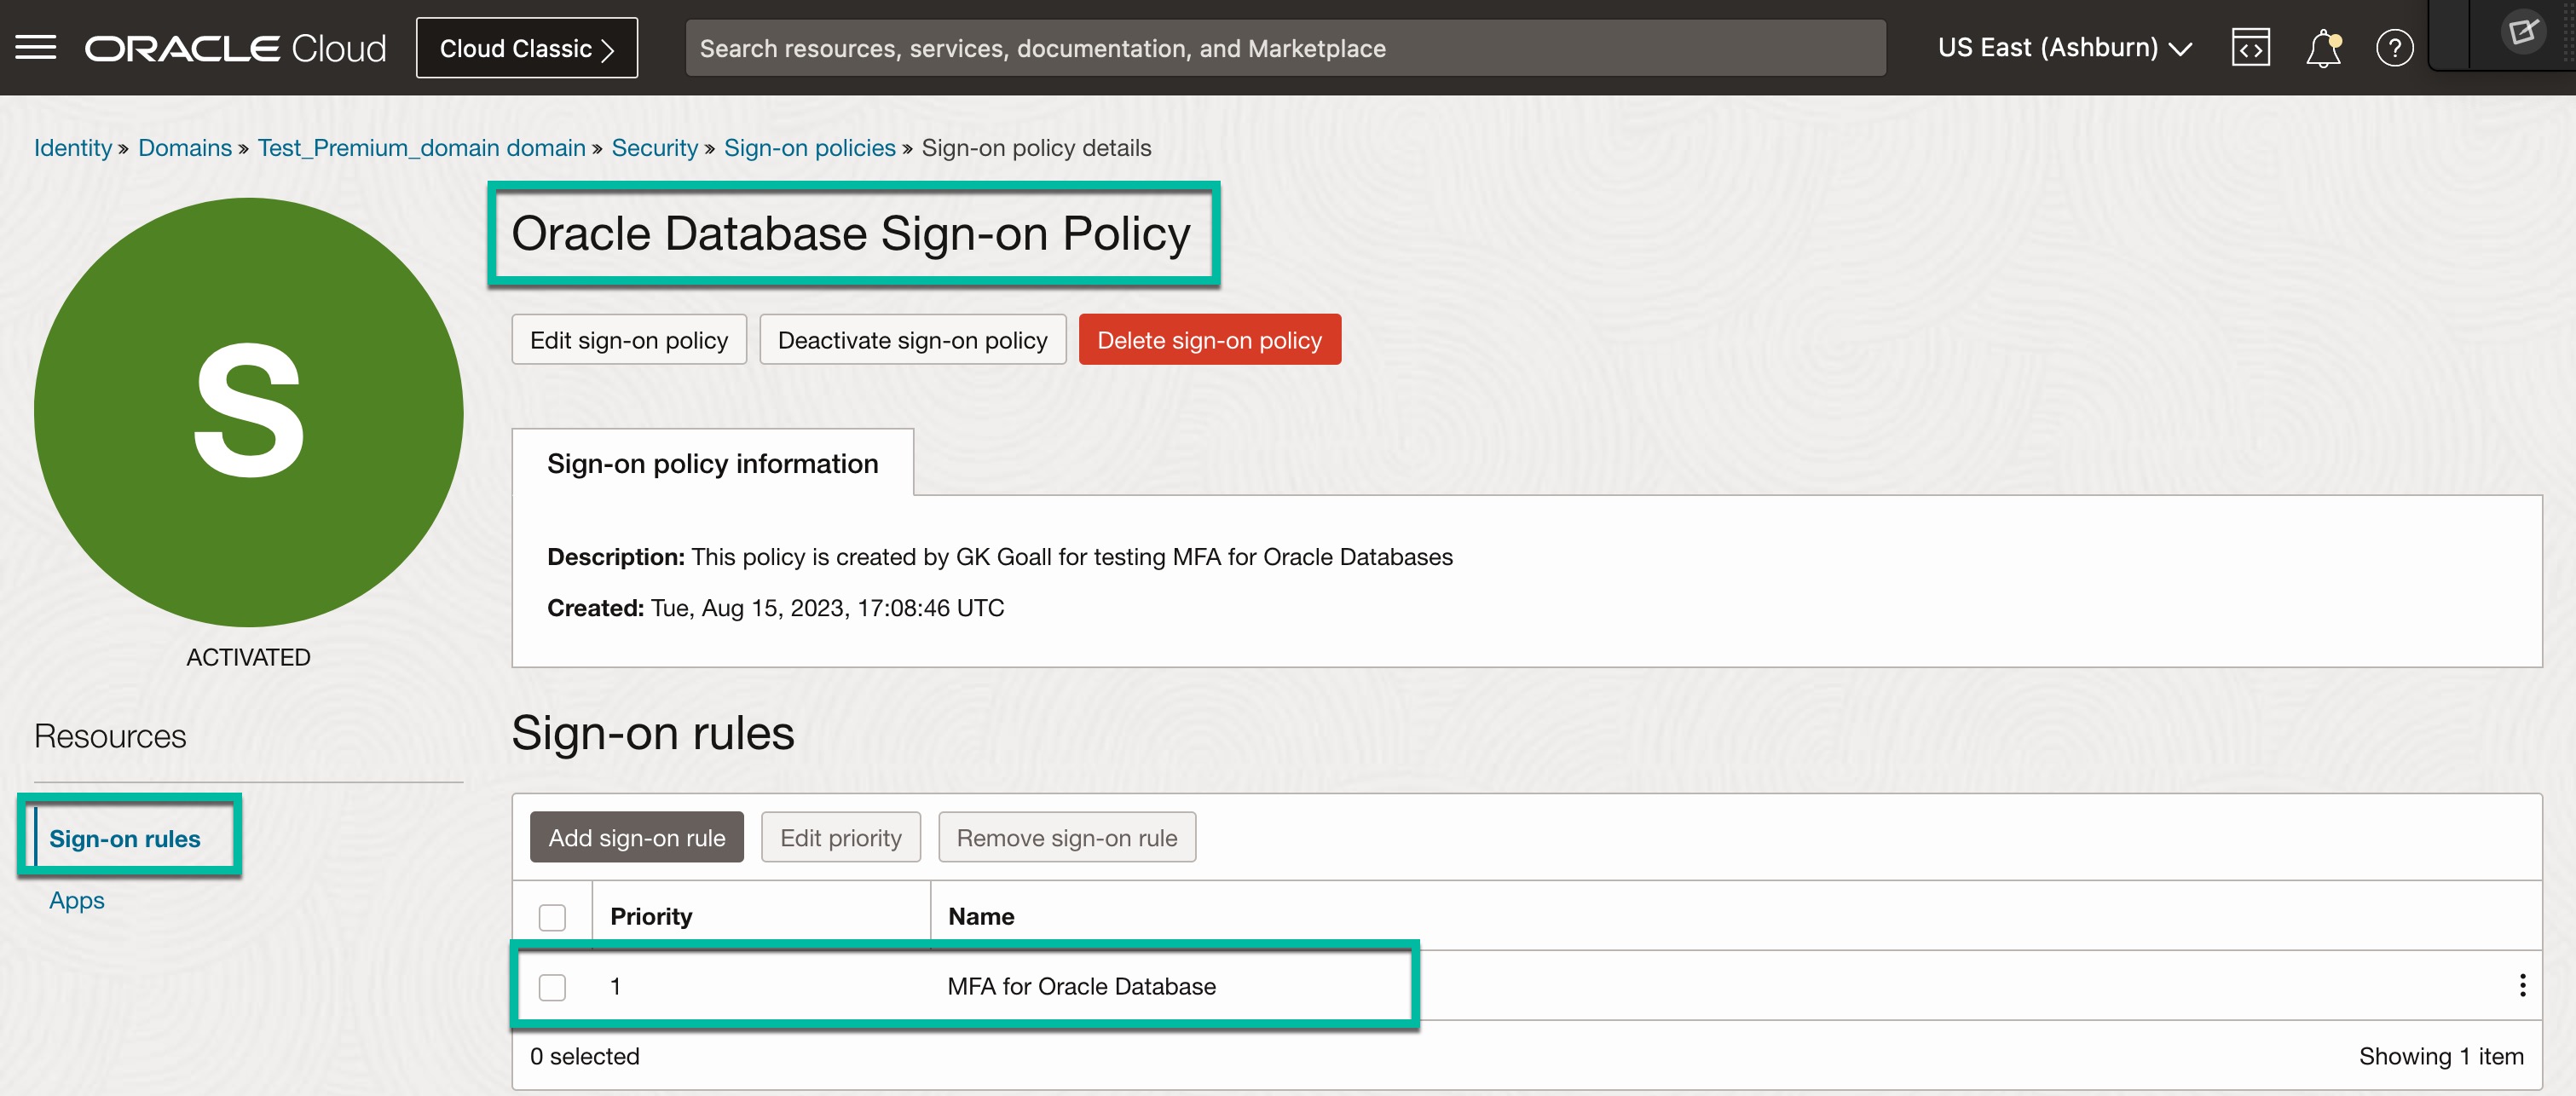Check the select-all rules checkbox
This screenshot has height=1096, width=2576.
click(x=552, y=917)
